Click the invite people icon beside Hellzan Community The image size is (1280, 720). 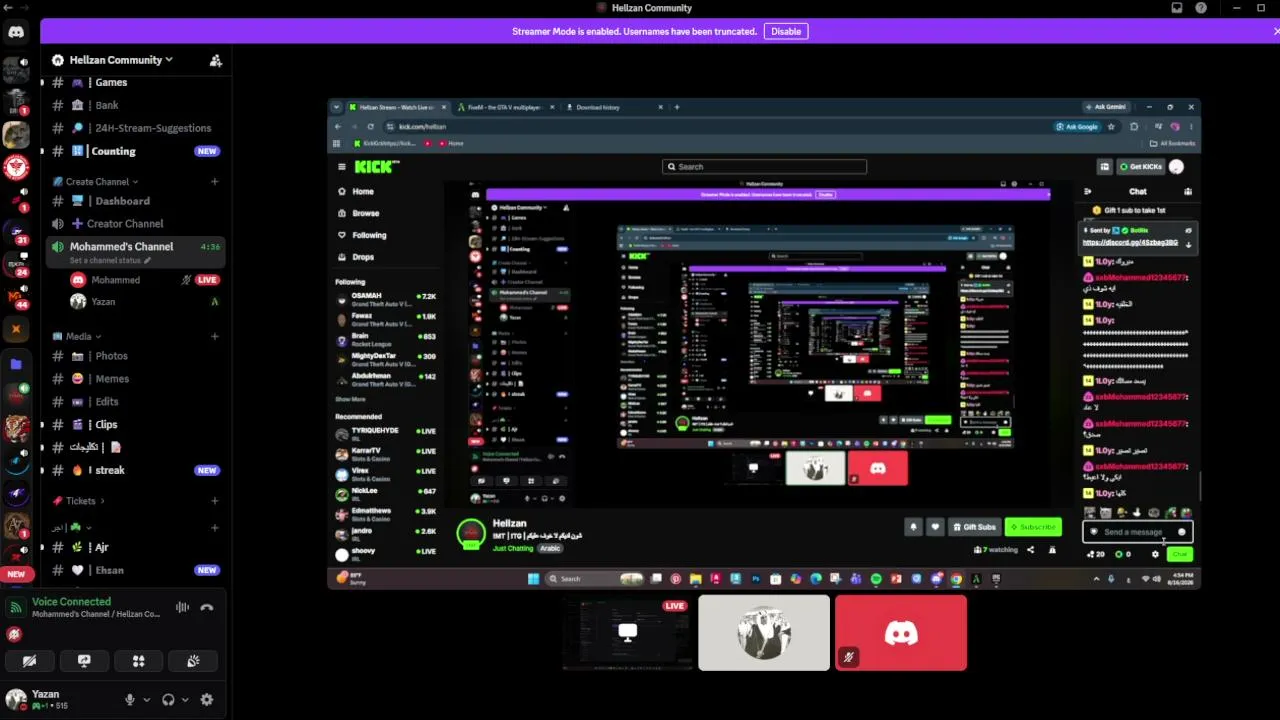click(216, 60)
